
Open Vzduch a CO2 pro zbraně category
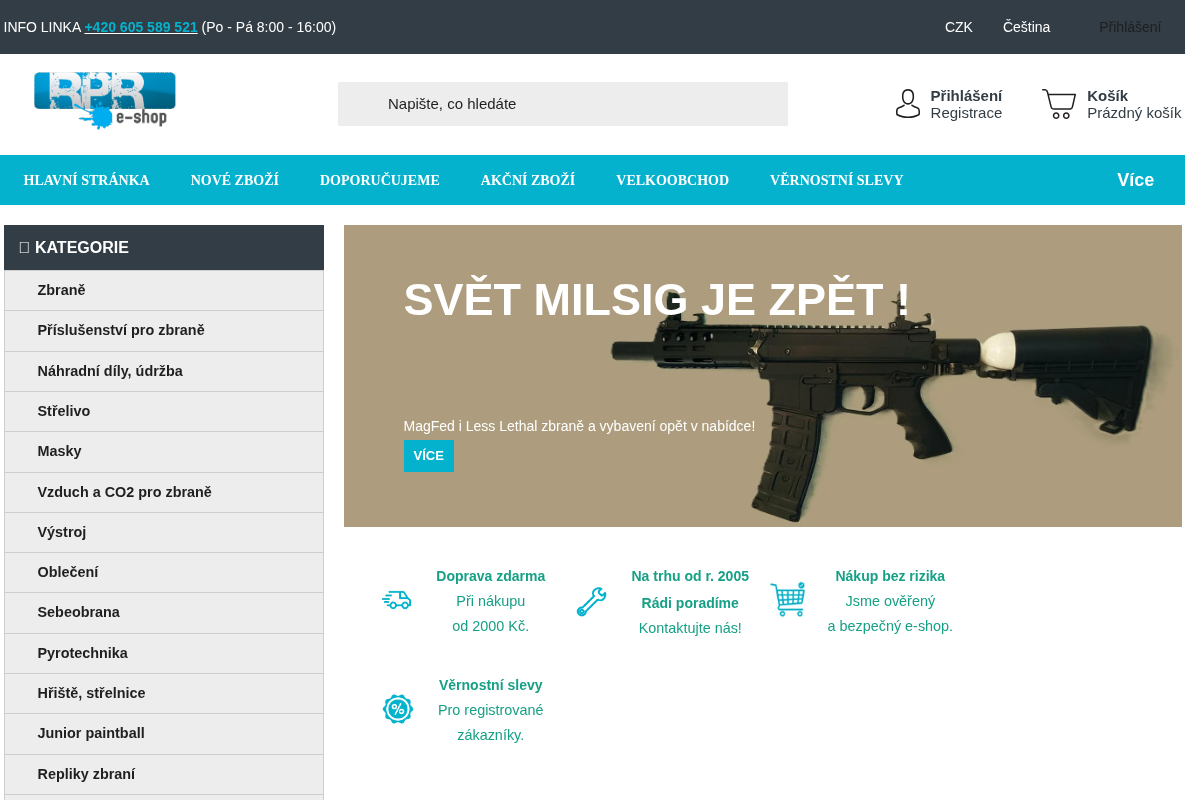(164, 492)
